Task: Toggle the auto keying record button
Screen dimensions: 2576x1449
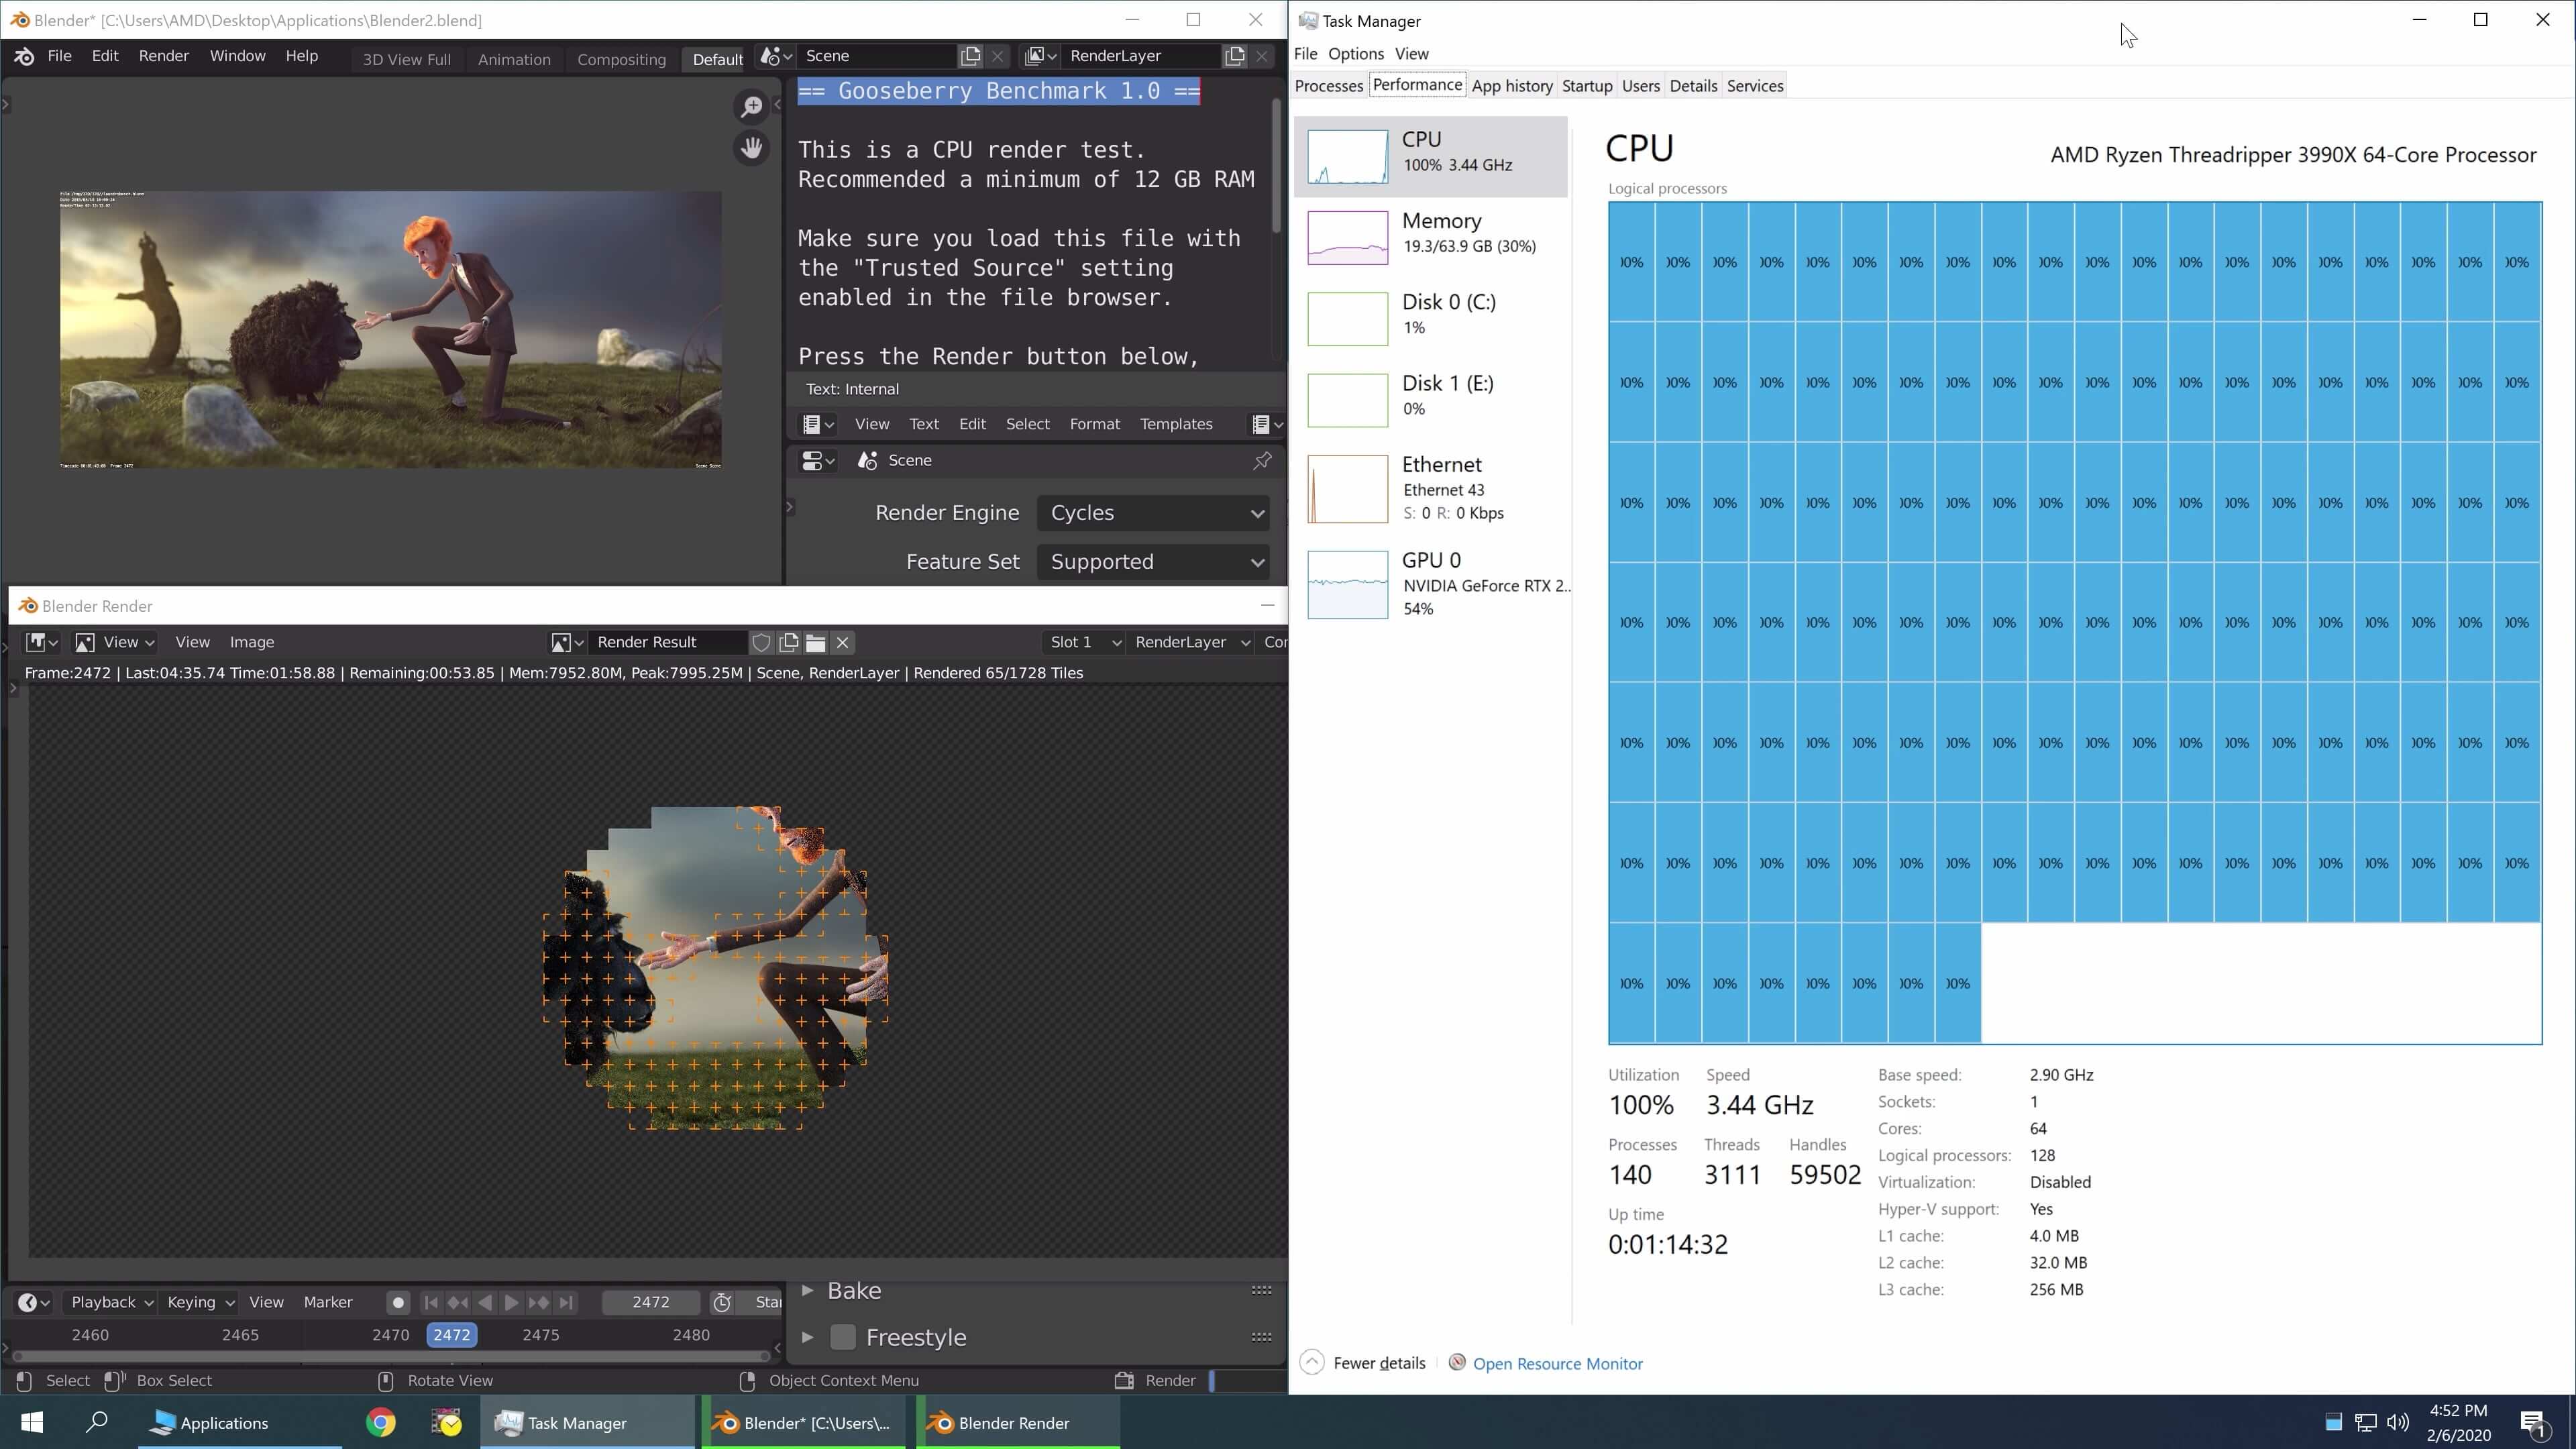Action: (x=398, y=1302)
